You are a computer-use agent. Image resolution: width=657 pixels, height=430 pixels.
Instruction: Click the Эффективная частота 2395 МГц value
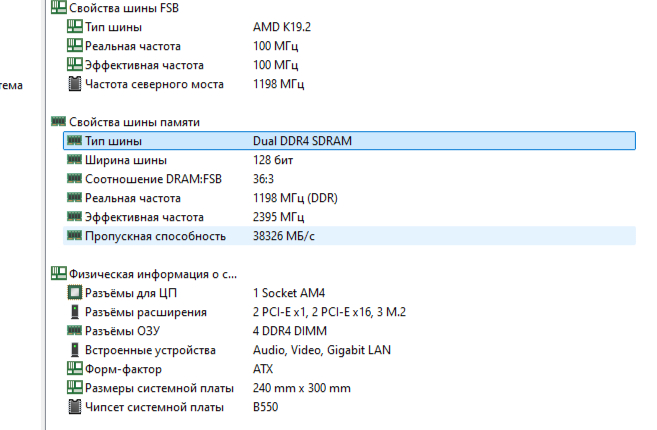click(x=278, y=217)
